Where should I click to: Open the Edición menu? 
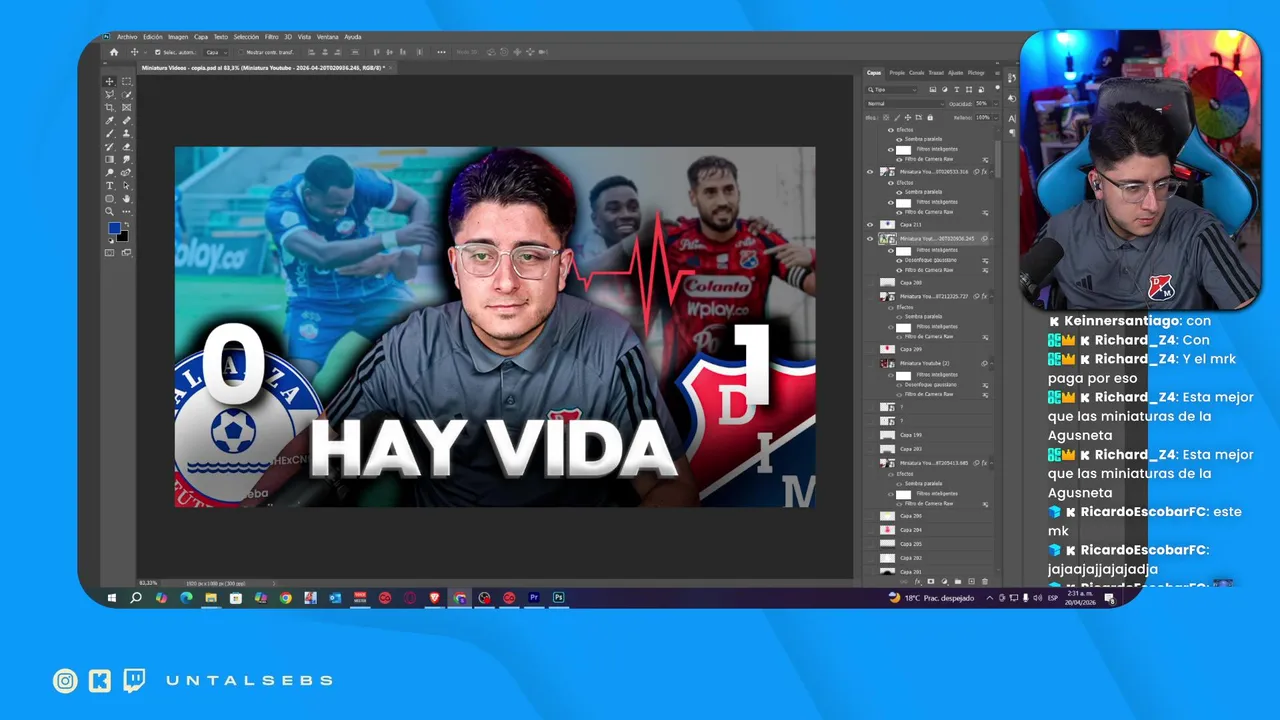(x=153, y=36)
